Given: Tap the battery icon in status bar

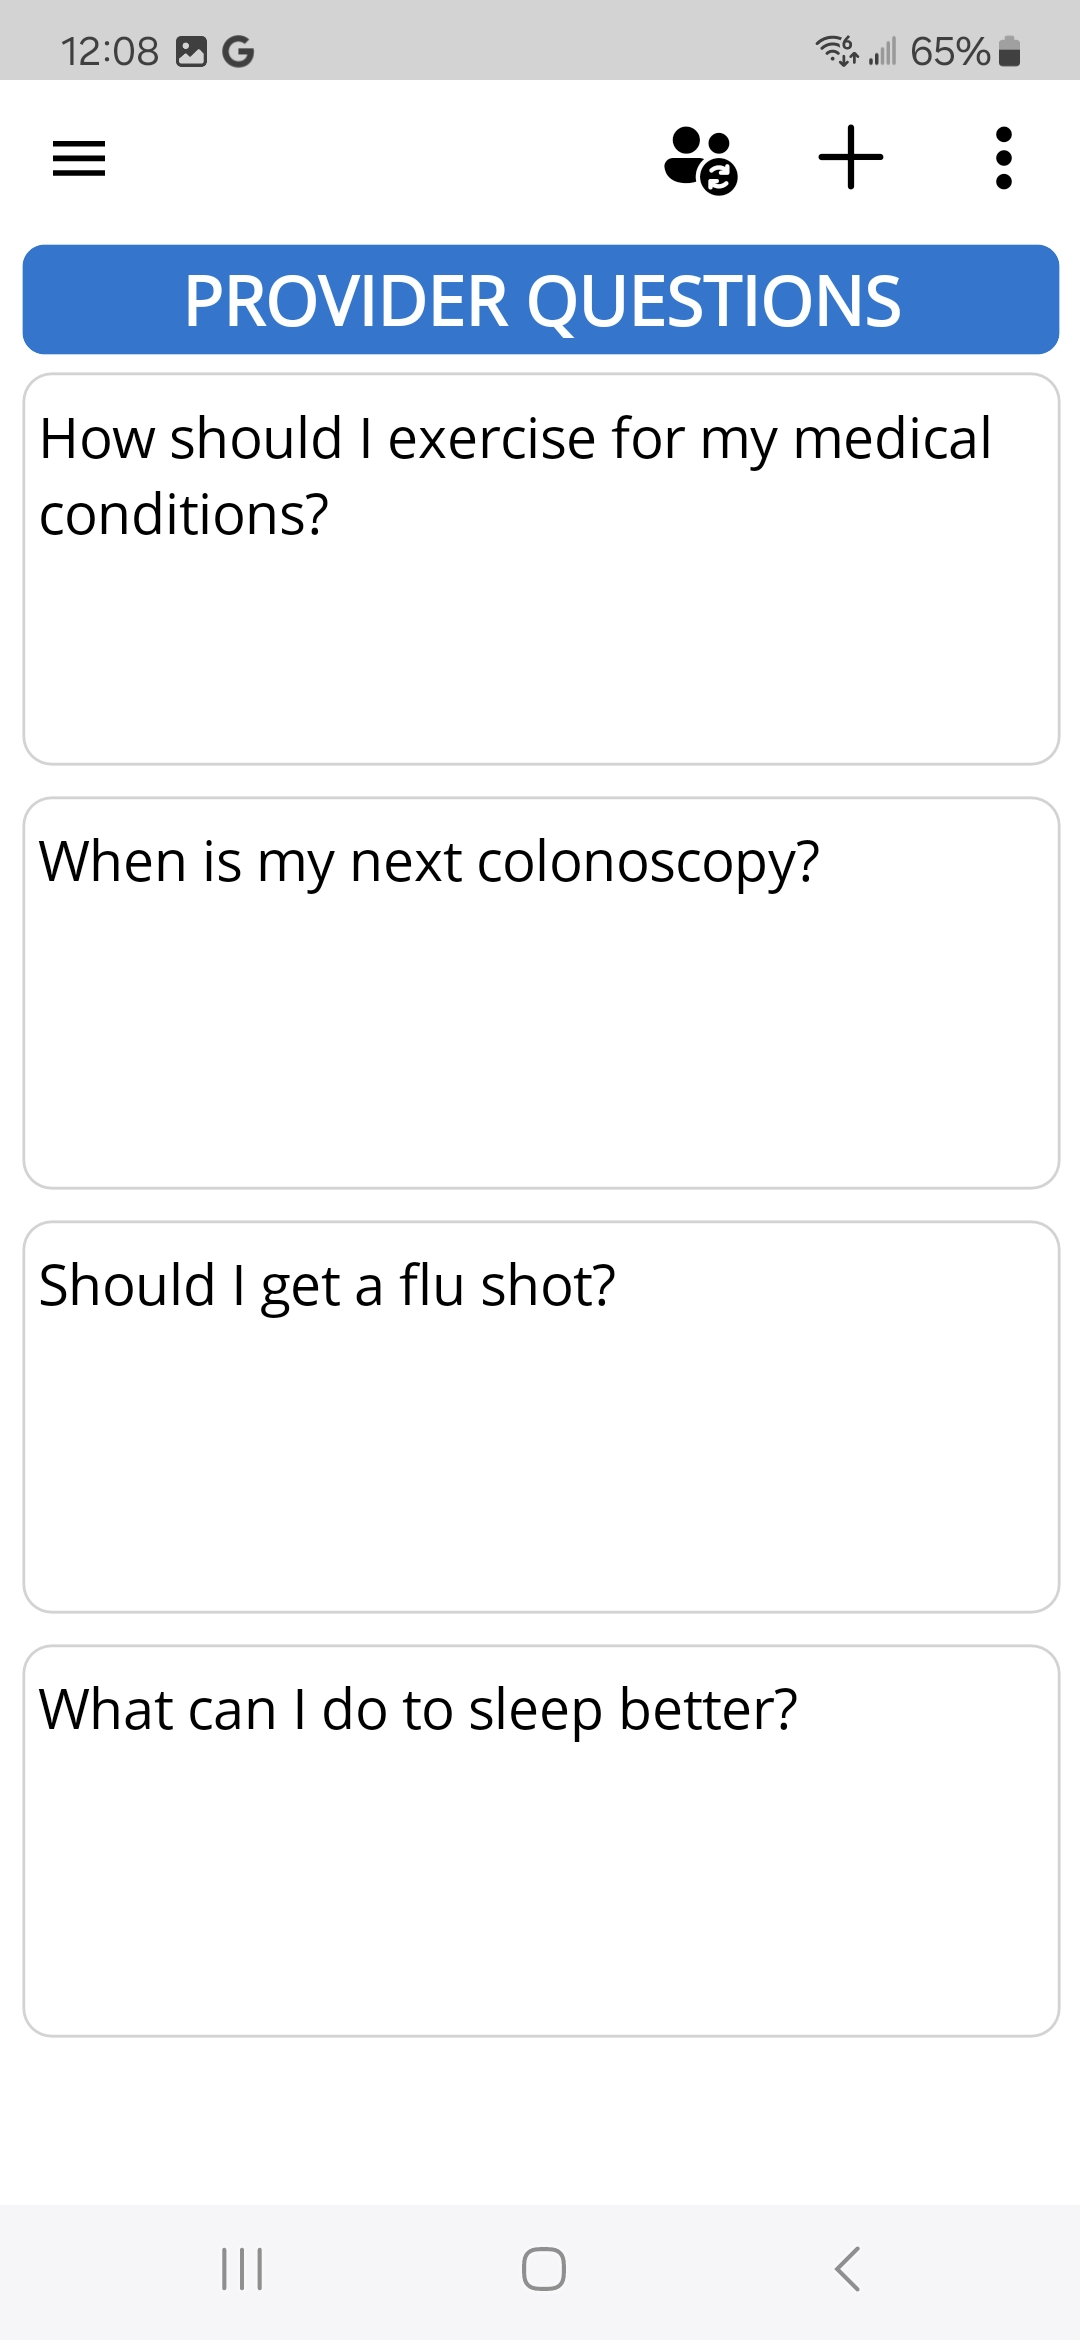Looking at the screenshot, I should [x=1010, y=51].
